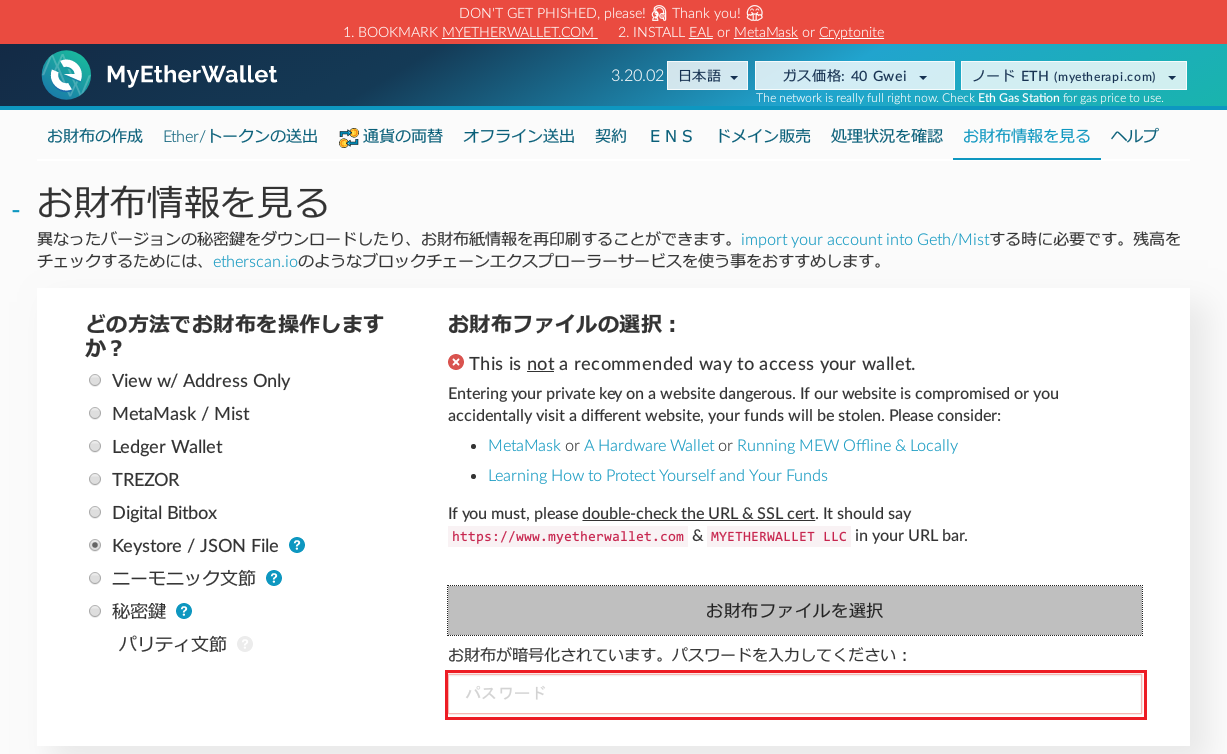Switch to 契約 tab
Viewport: 1227px width, 754px height.
[x=611, y=136]
